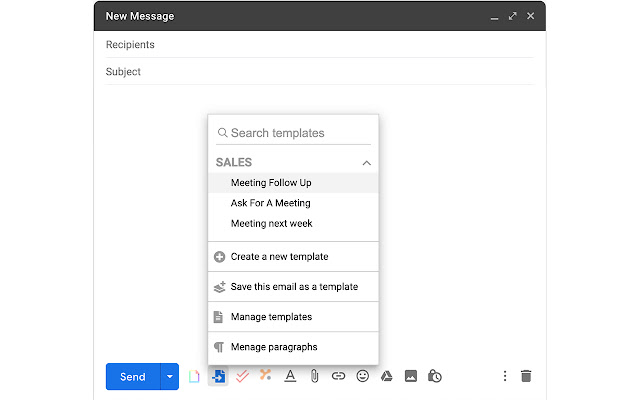This screenshot has height=400, width=640.
Task: Click into the Subject field
Action: click(x=319, y=71)
